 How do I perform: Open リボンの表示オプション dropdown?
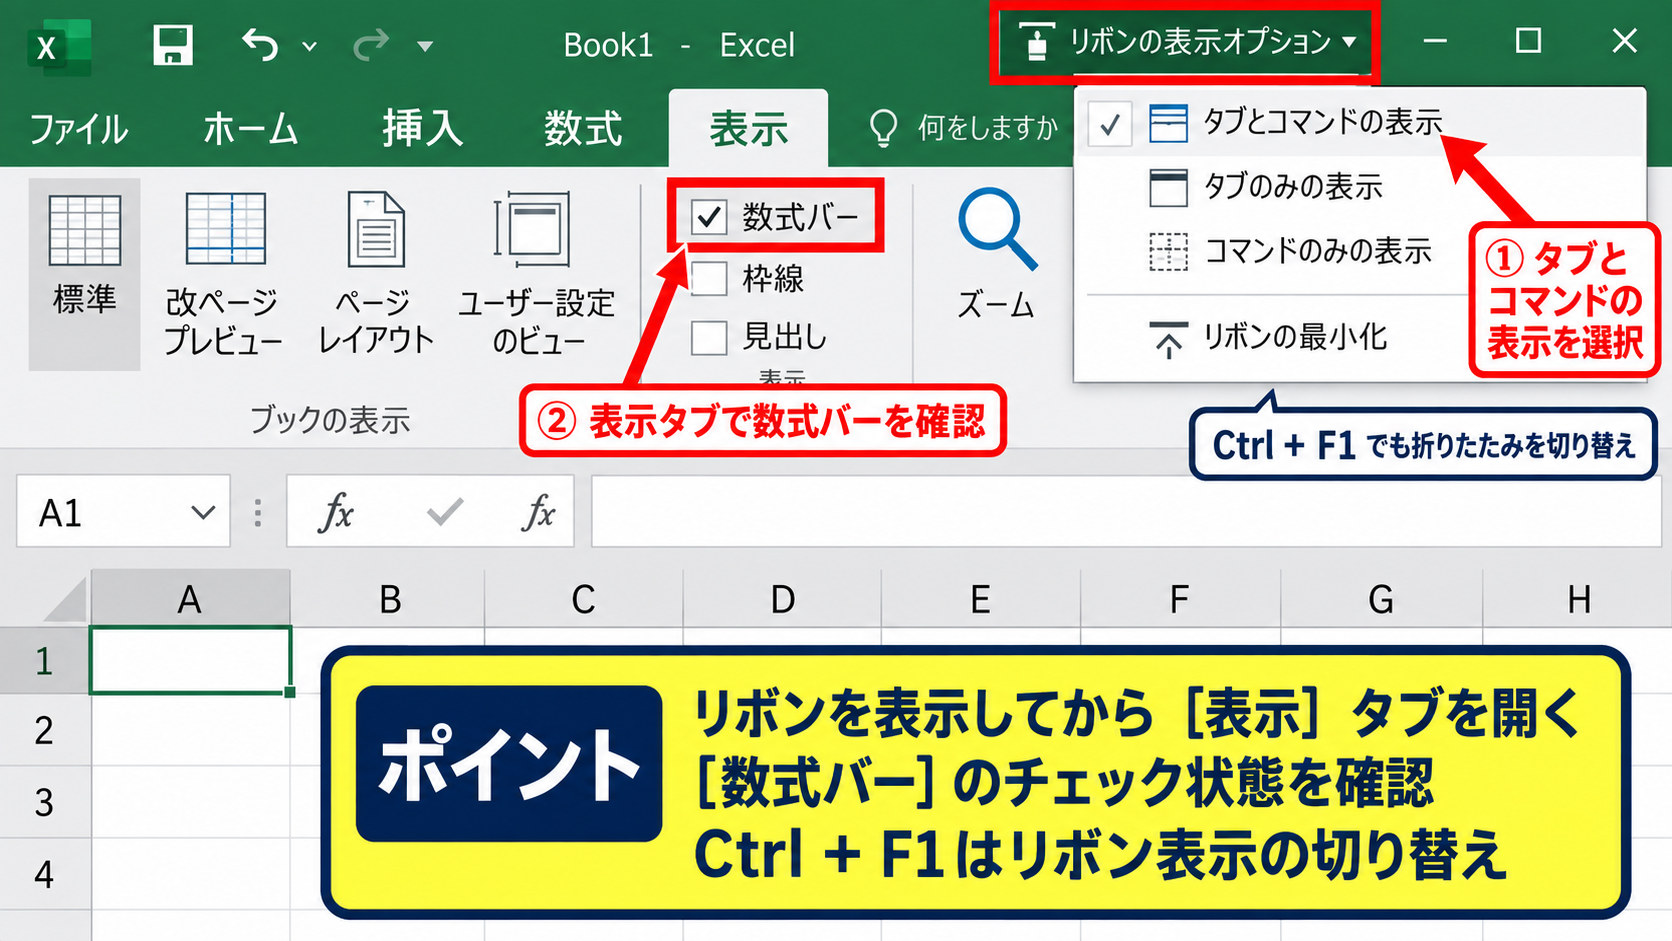pyautogui.click(x=1186, y=42)
